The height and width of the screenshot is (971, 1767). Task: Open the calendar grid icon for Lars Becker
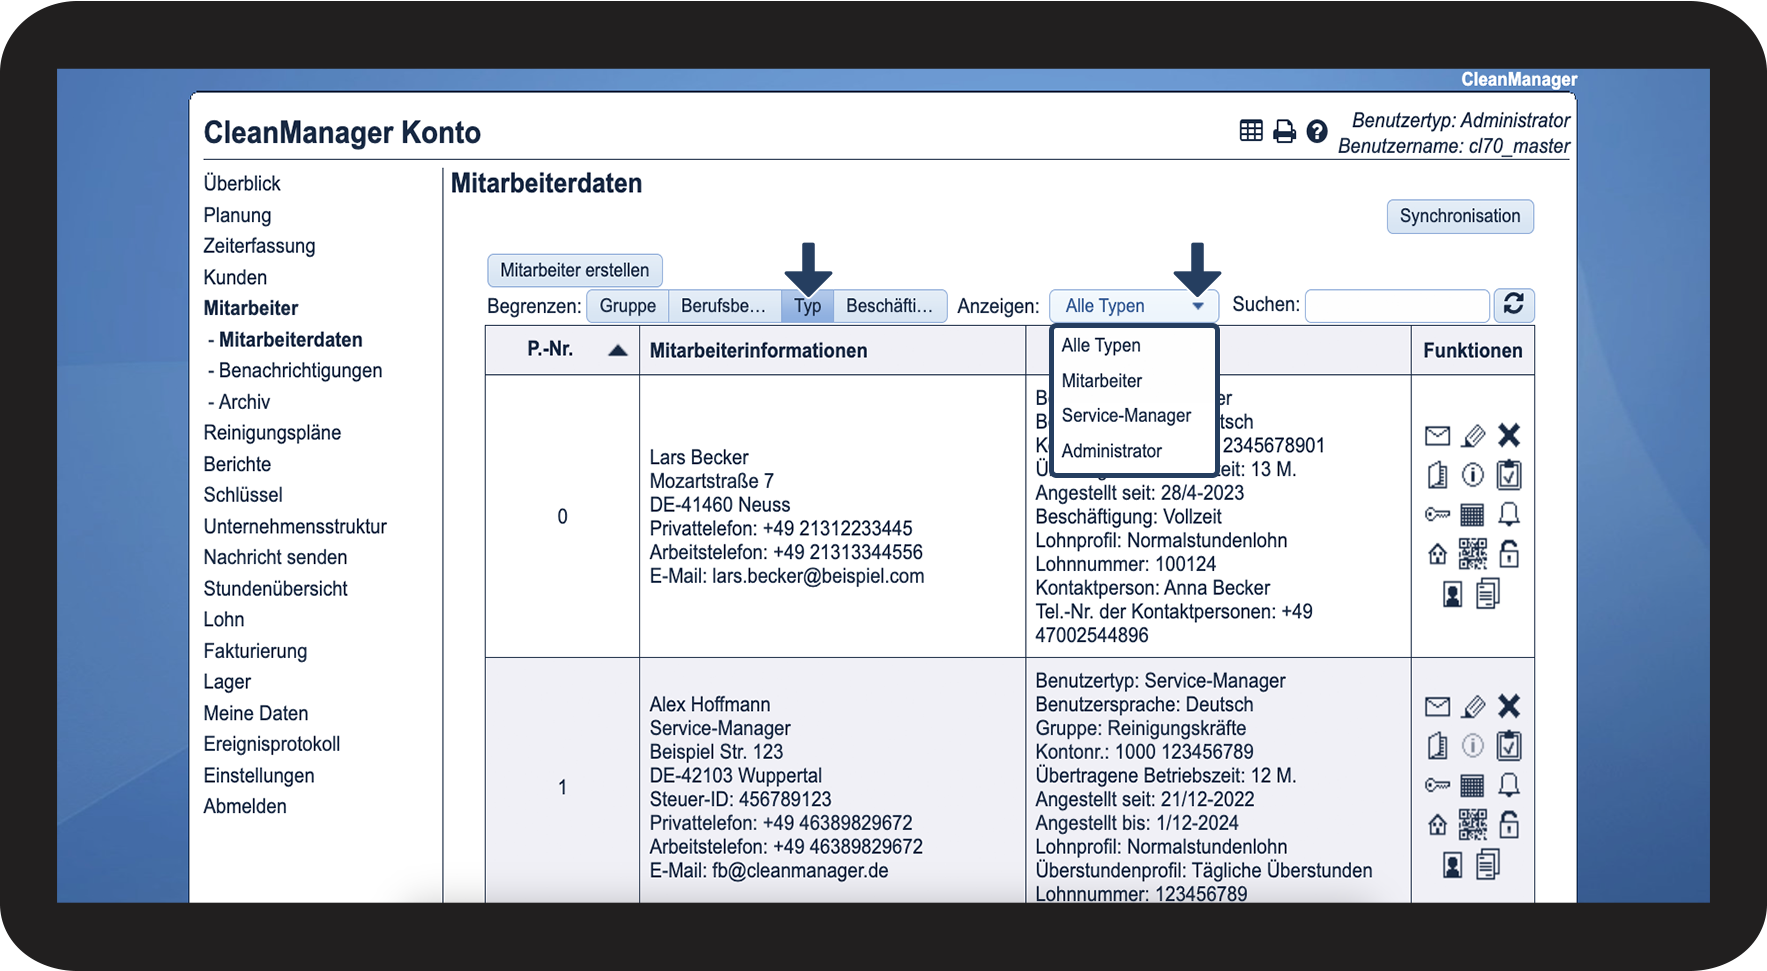(x=1472, y=514)
